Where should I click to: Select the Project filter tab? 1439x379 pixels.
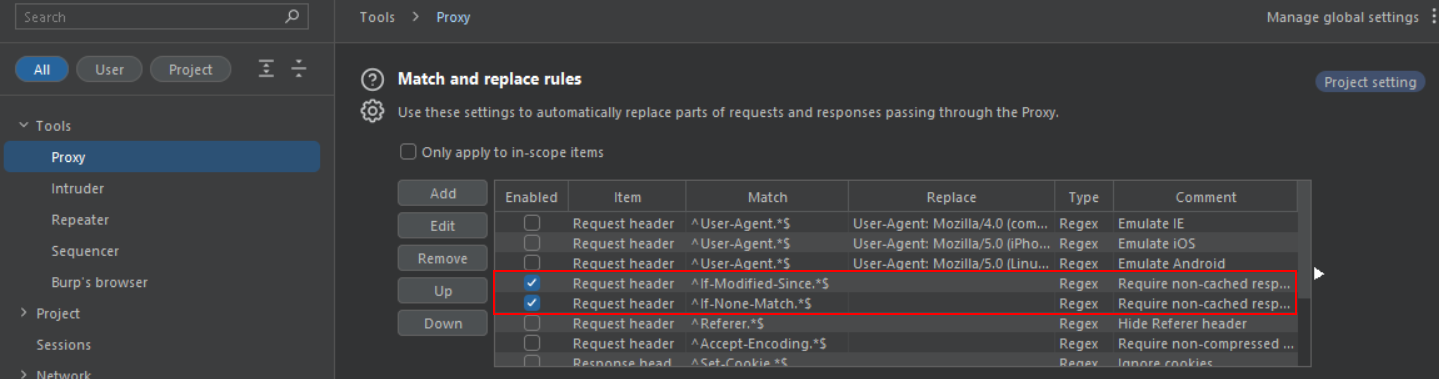(190, 69)
